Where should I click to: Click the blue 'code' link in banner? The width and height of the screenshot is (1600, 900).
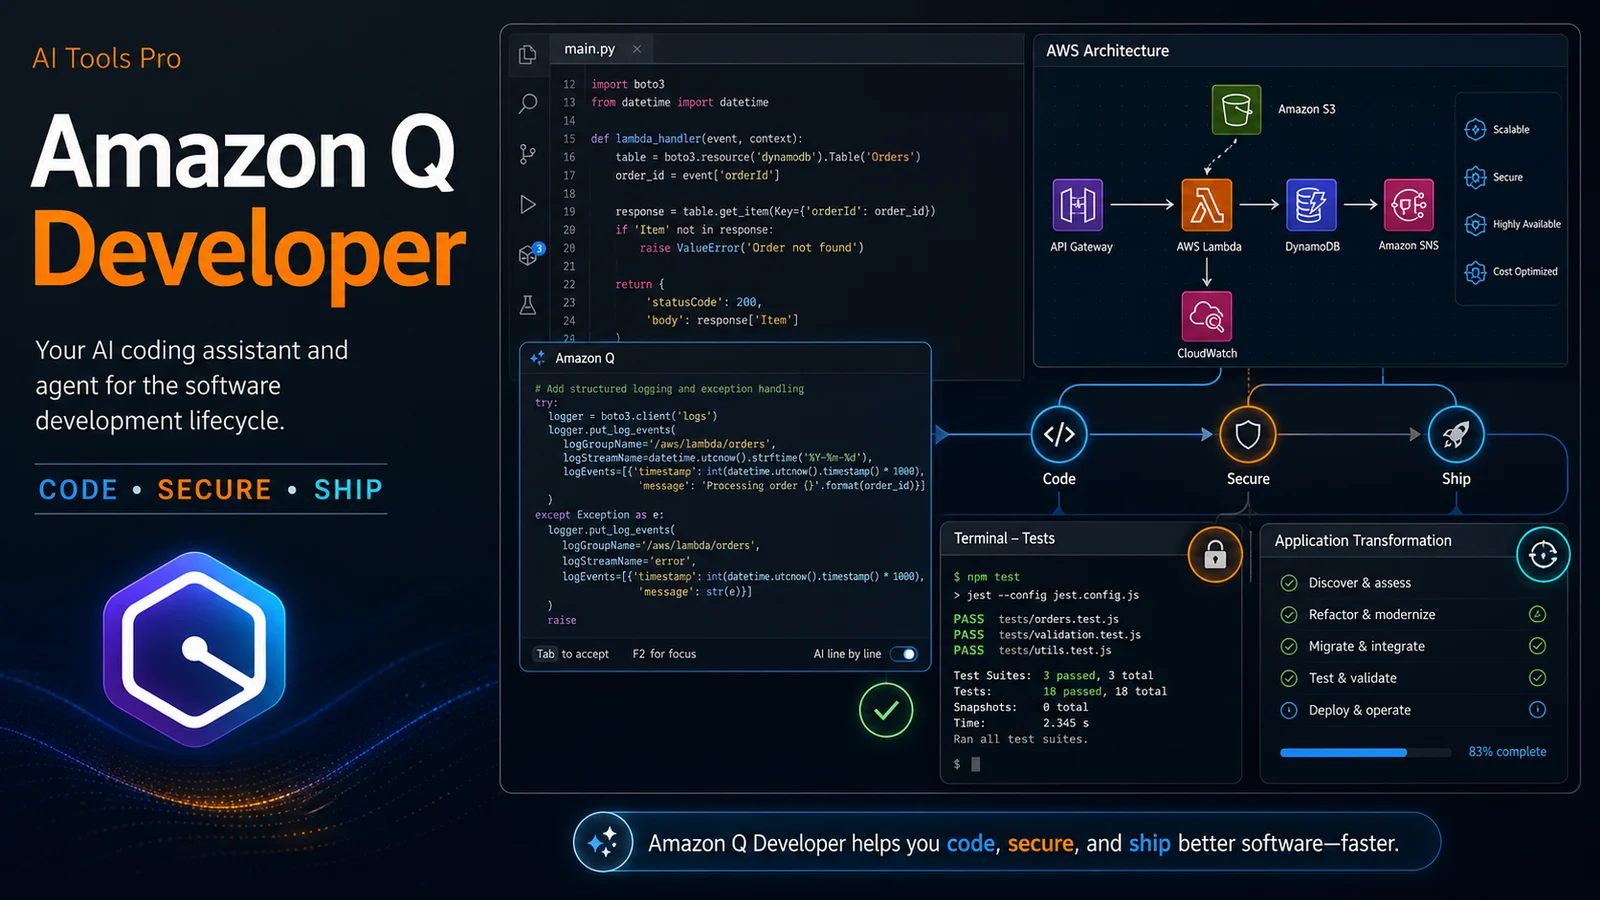[971, 844]
